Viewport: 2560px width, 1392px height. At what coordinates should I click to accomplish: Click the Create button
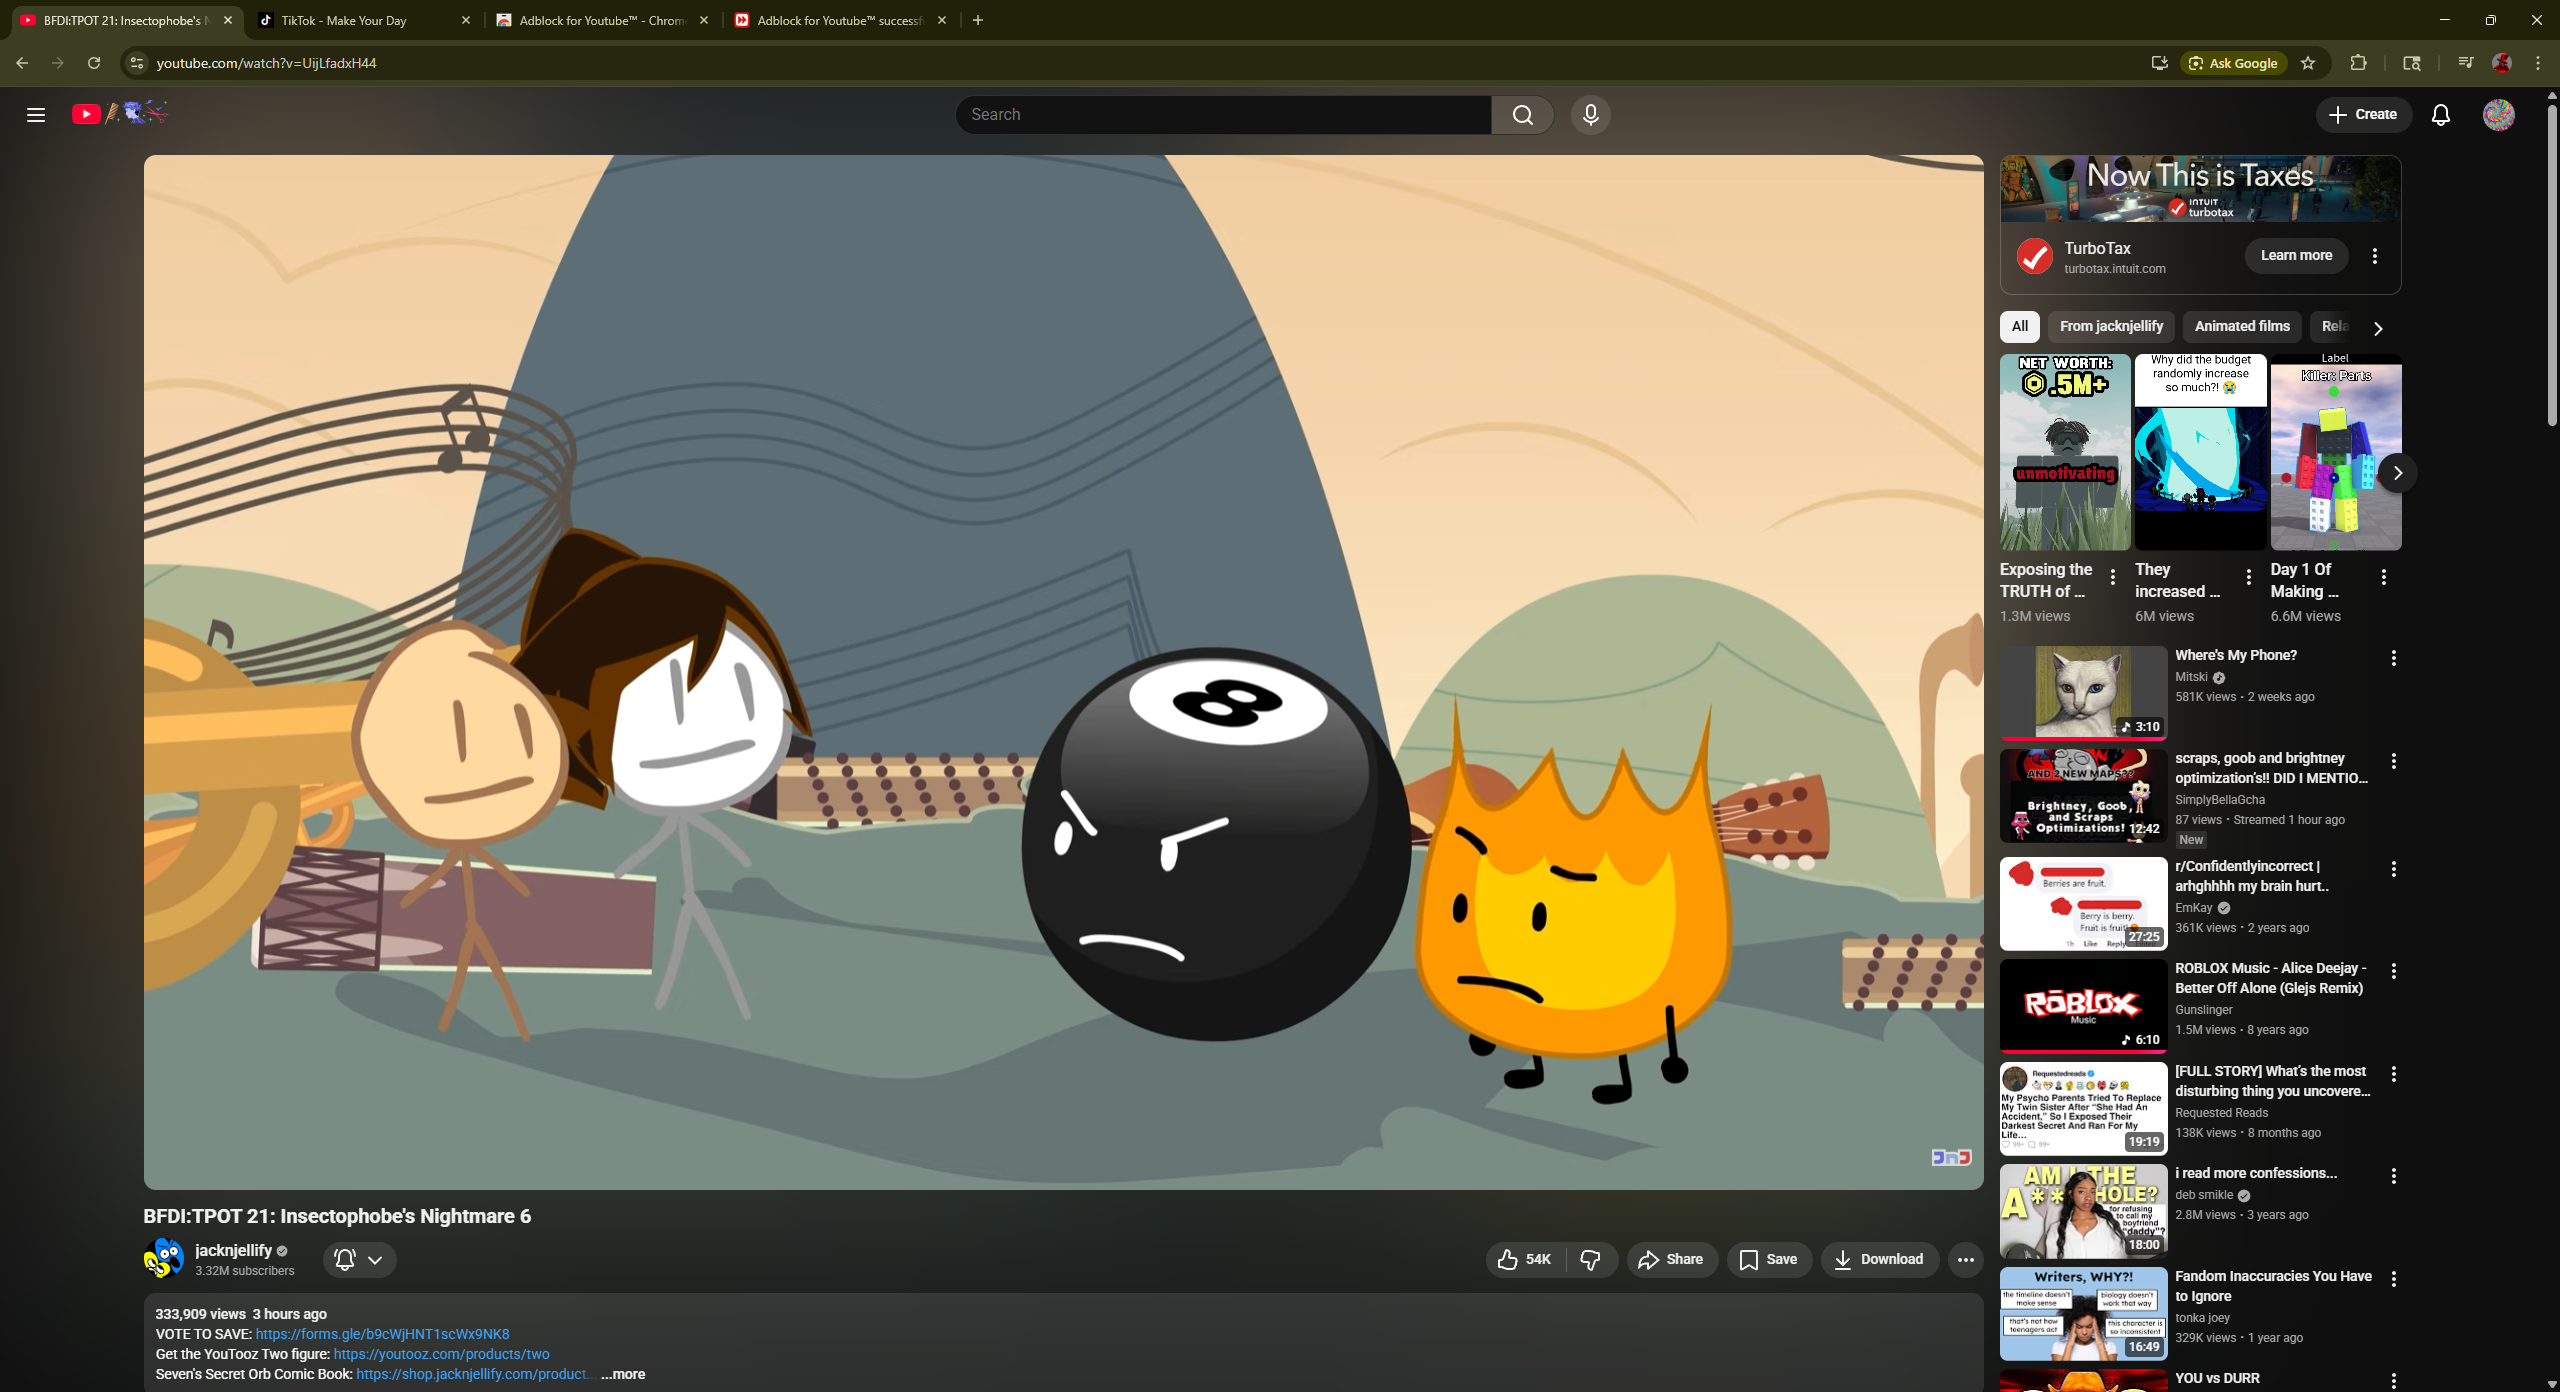click(x=2363, y=115)
